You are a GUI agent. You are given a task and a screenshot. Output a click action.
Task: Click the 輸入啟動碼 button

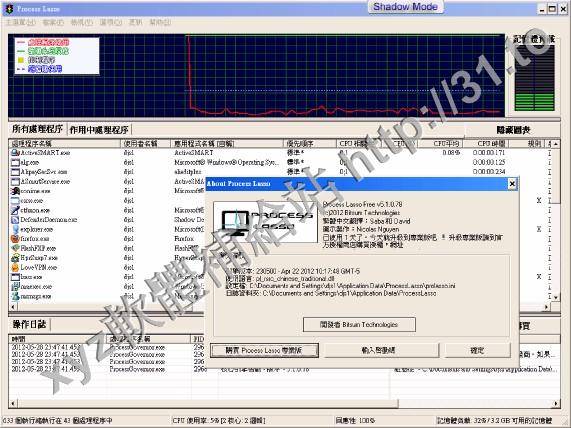[x=381, y=350]
